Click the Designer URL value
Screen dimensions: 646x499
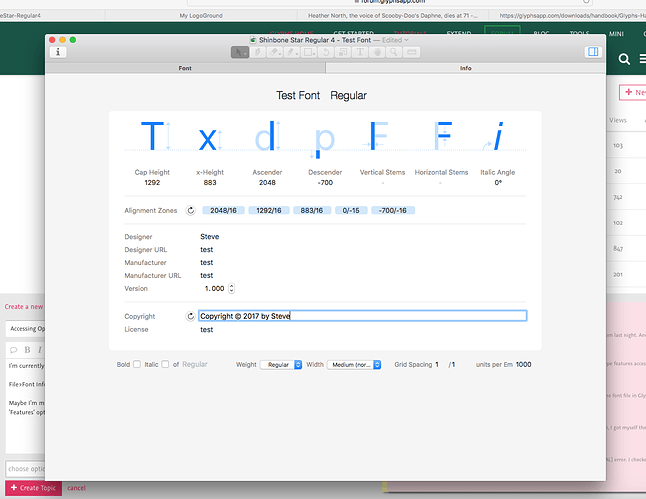[x=207, y=250]
